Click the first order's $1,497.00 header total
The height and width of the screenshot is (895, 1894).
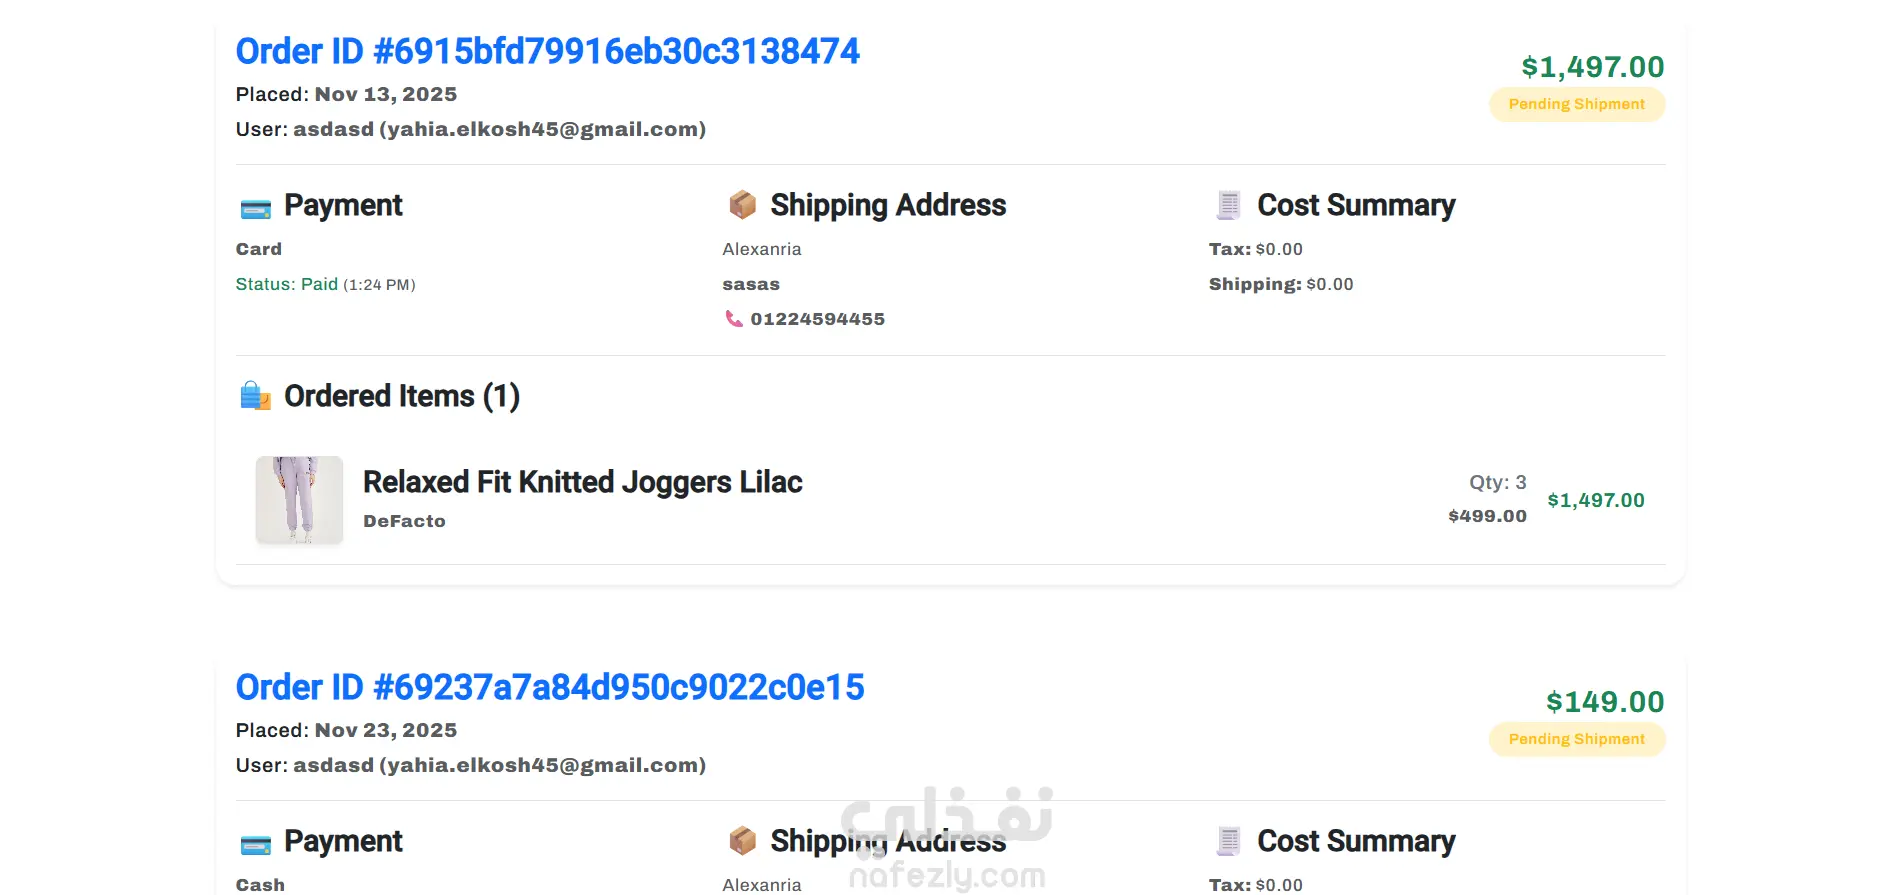tap(1592, 66)
